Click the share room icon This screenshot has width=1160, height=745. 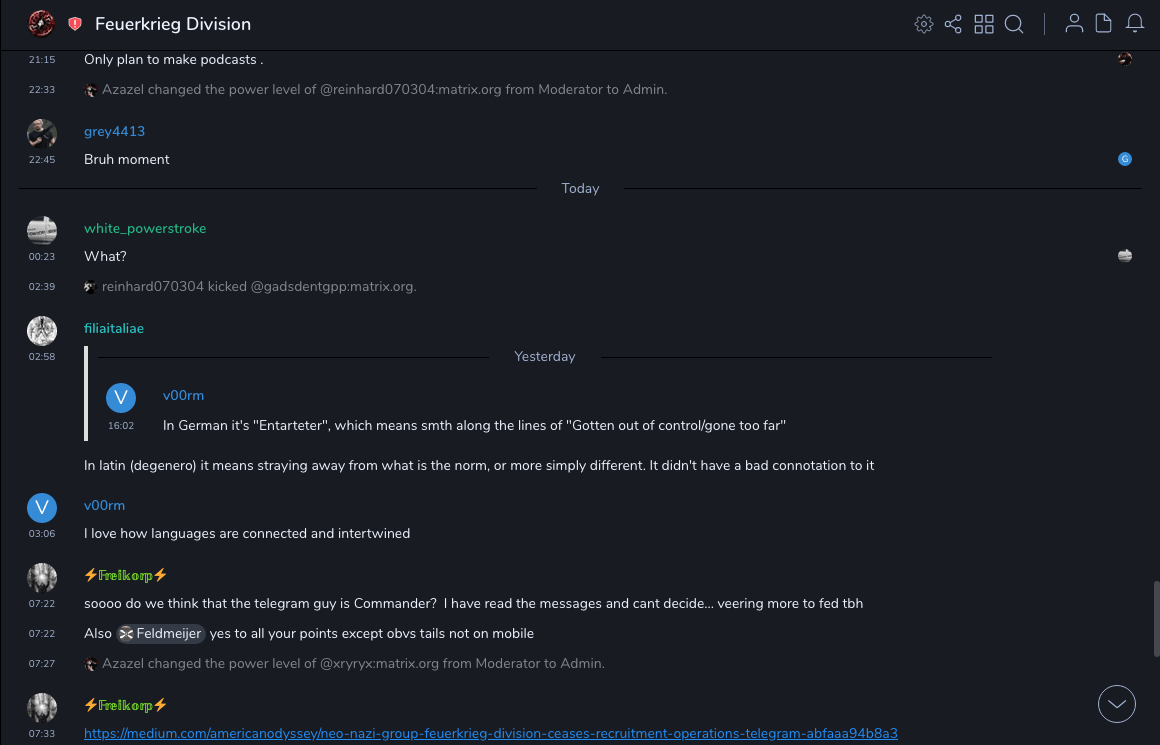pos(953,24)
